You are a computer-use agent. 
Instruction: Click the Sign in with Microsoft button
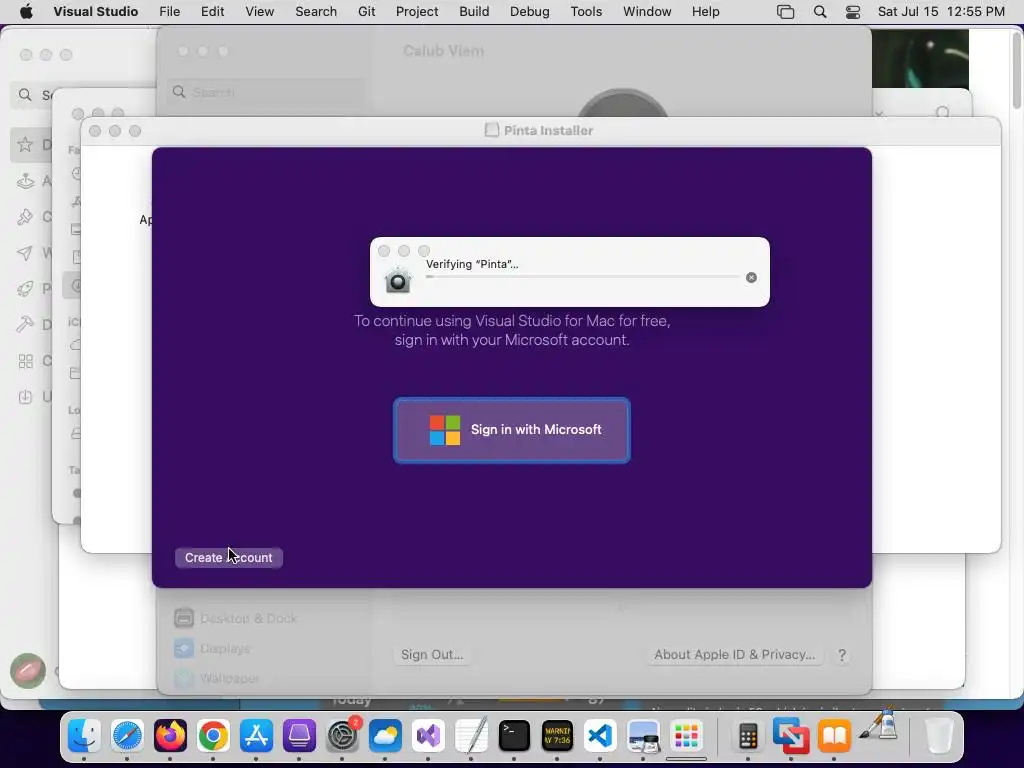click(x=512, y=430)
